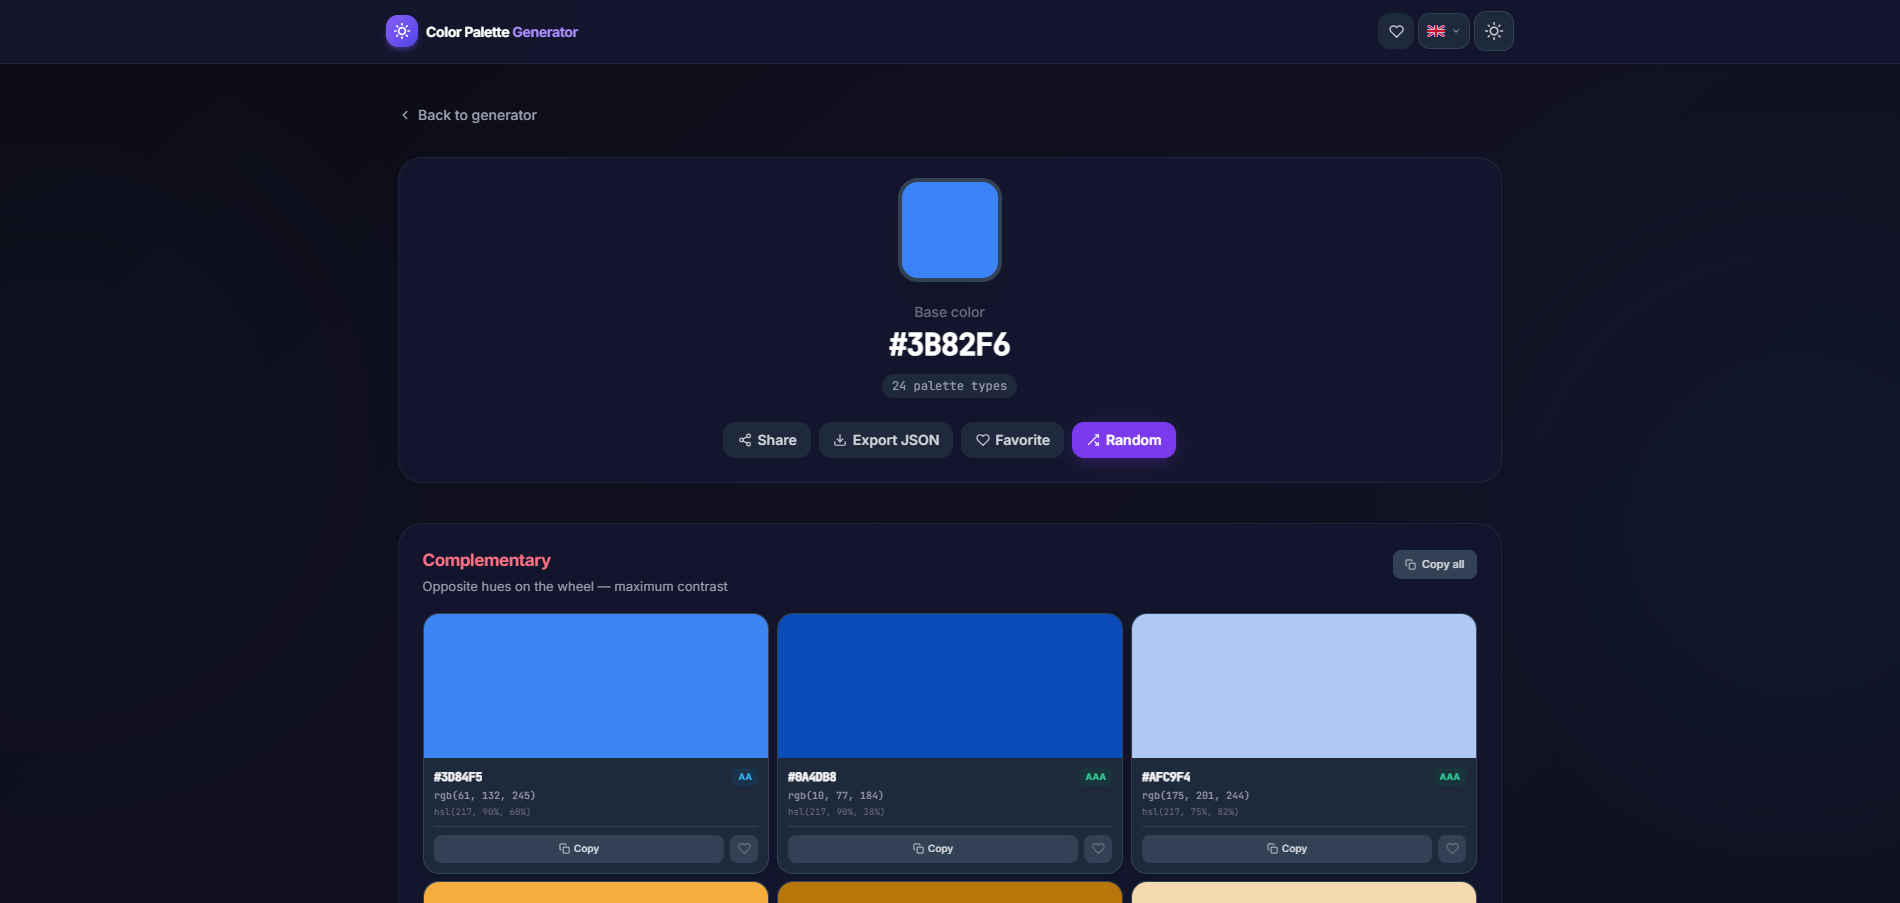Click the back arrow next to Back to generator
This screenshot has width=1900, height=903.
pyautogui.click(x=404, y=115)
